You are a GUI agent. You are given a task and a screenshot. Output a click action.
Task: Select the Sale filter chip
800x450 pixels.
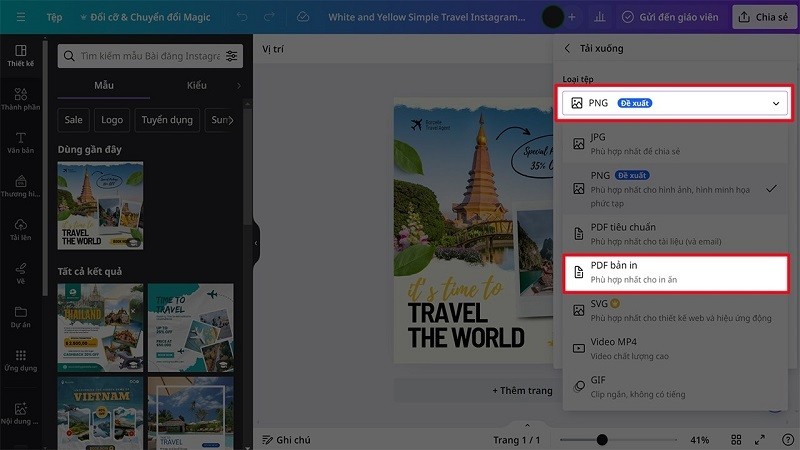(73, 120)
